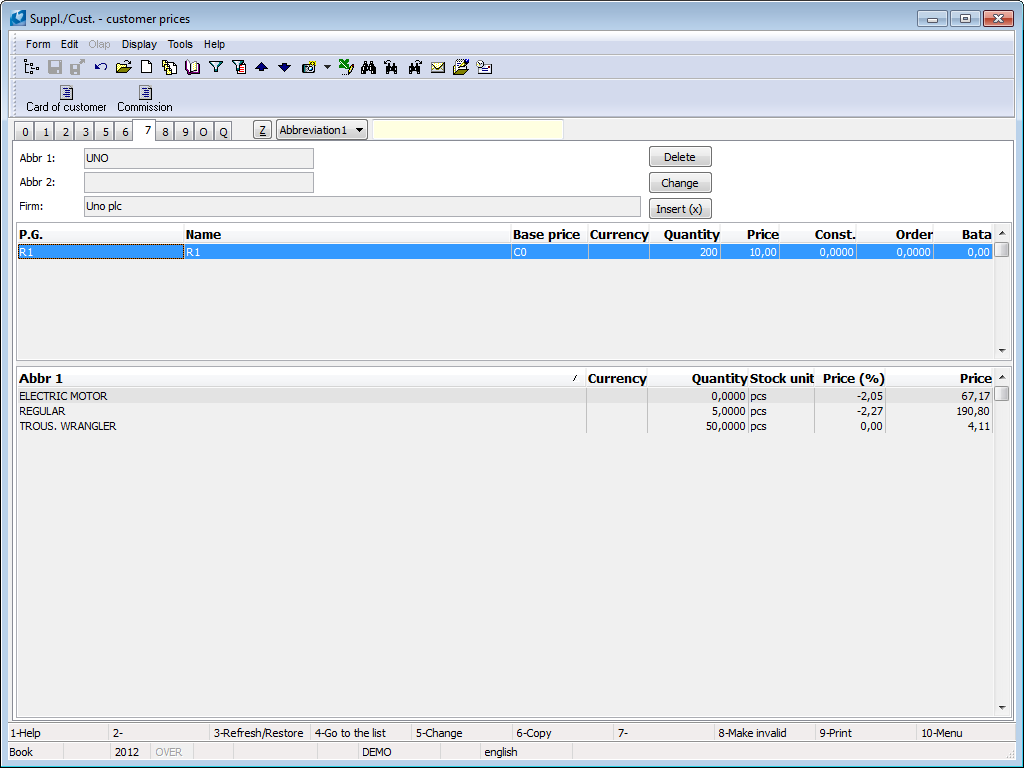Click the funnel with list icon
Image resolution: width=1024 pixels, height=768 pixels.
pyautogui.click(x=239, y=67)
